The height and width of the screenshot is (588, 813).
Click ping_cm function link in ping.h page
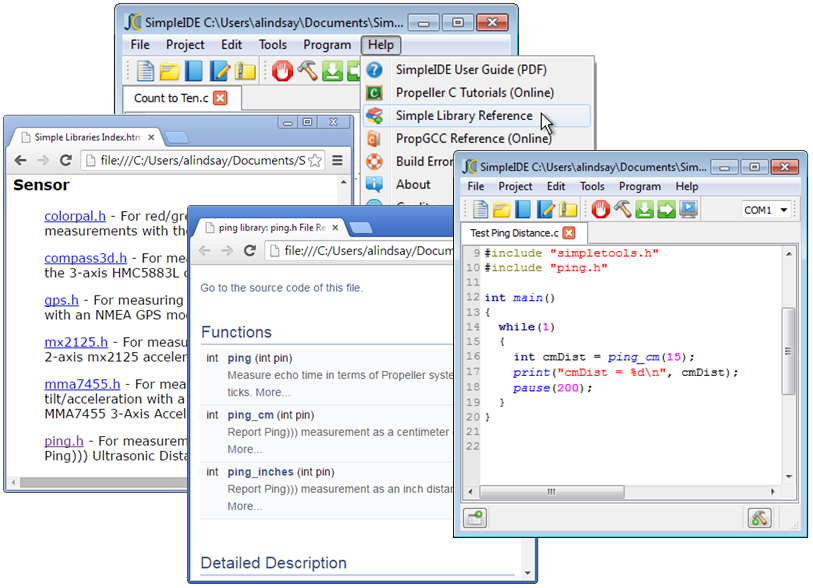tap(250, 415)
